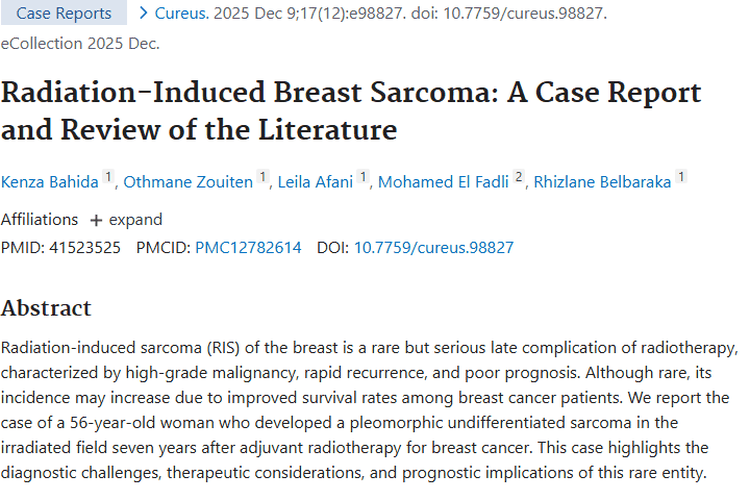Select author Rhizlane Belbaraka
Screen dimensions: 750x500
pyautogui.click(x=604, y=182)
